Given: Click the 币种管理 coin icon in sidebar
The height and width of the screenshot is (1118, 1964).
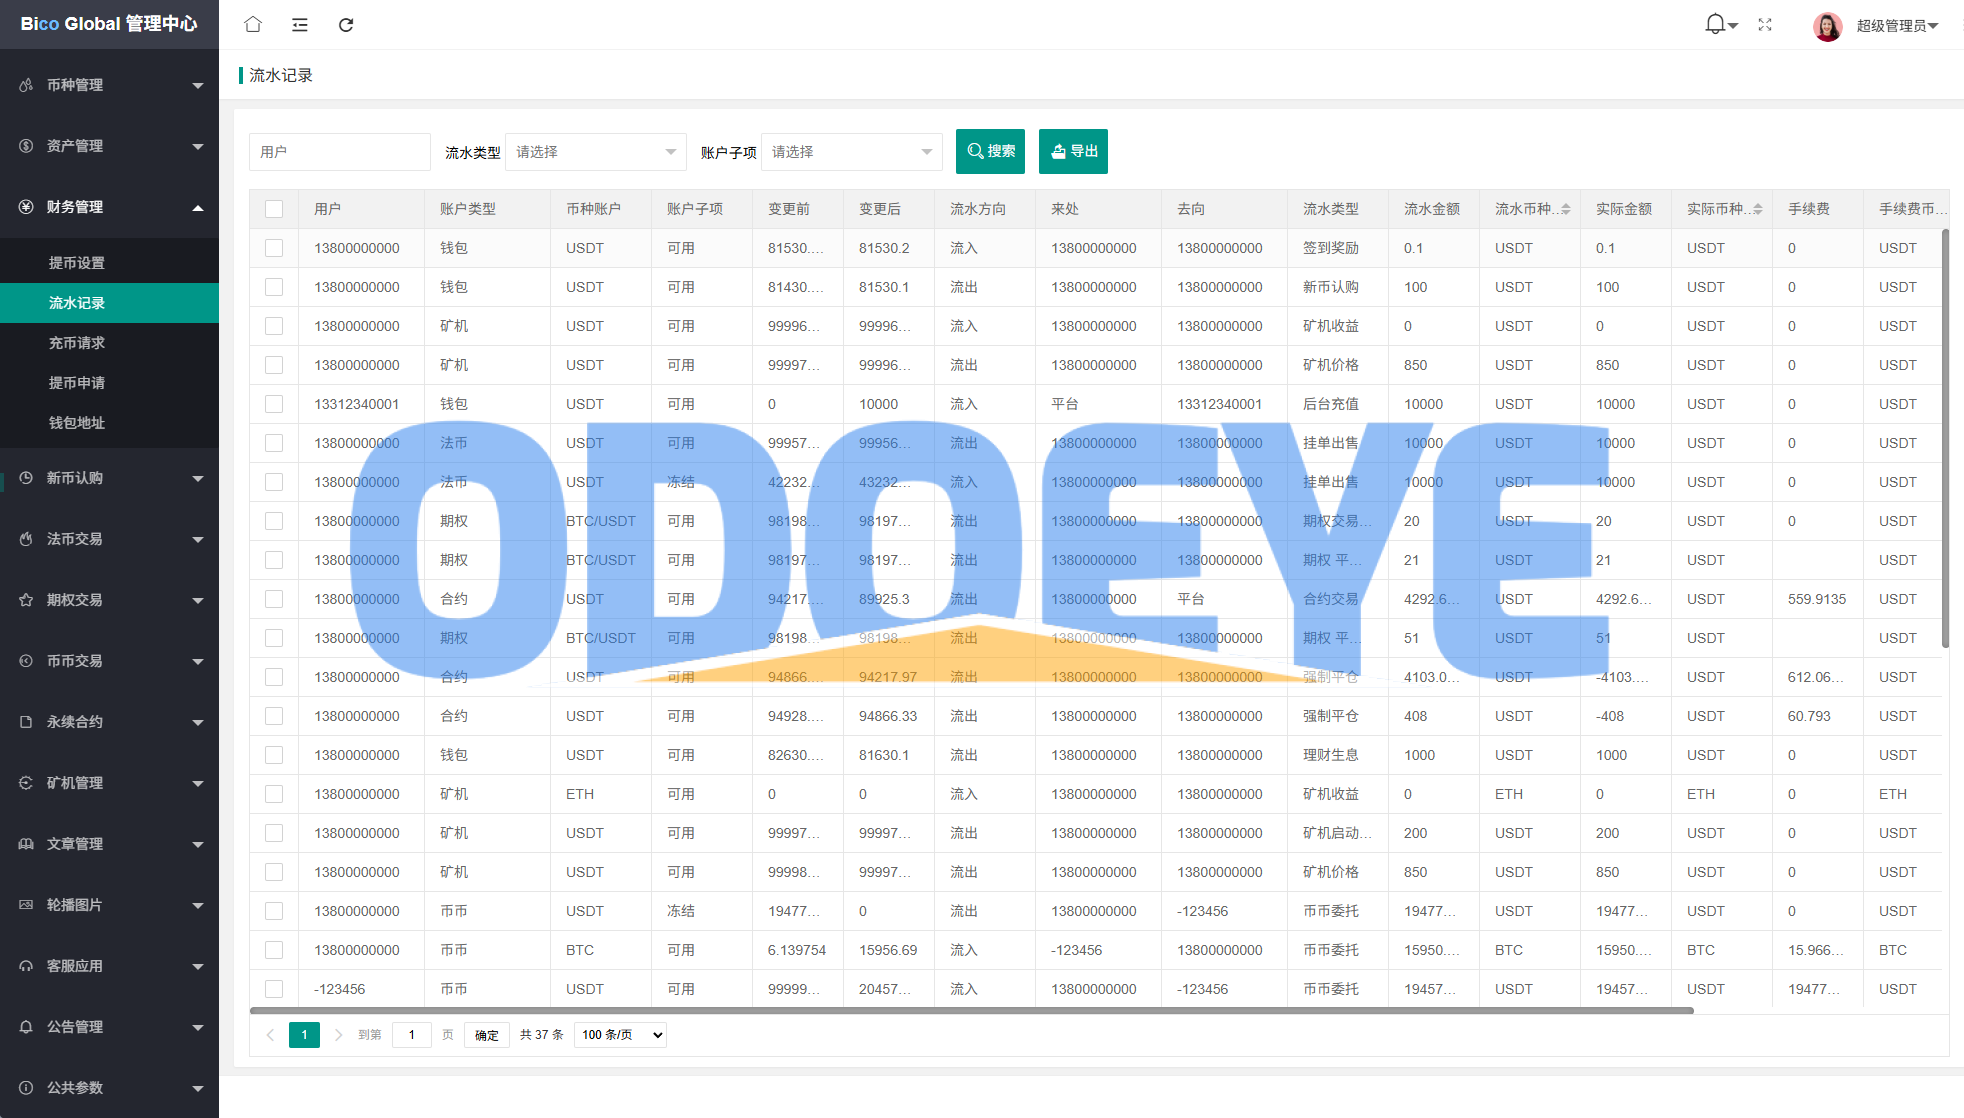Looking at the screenshot, I should point(26,85).
